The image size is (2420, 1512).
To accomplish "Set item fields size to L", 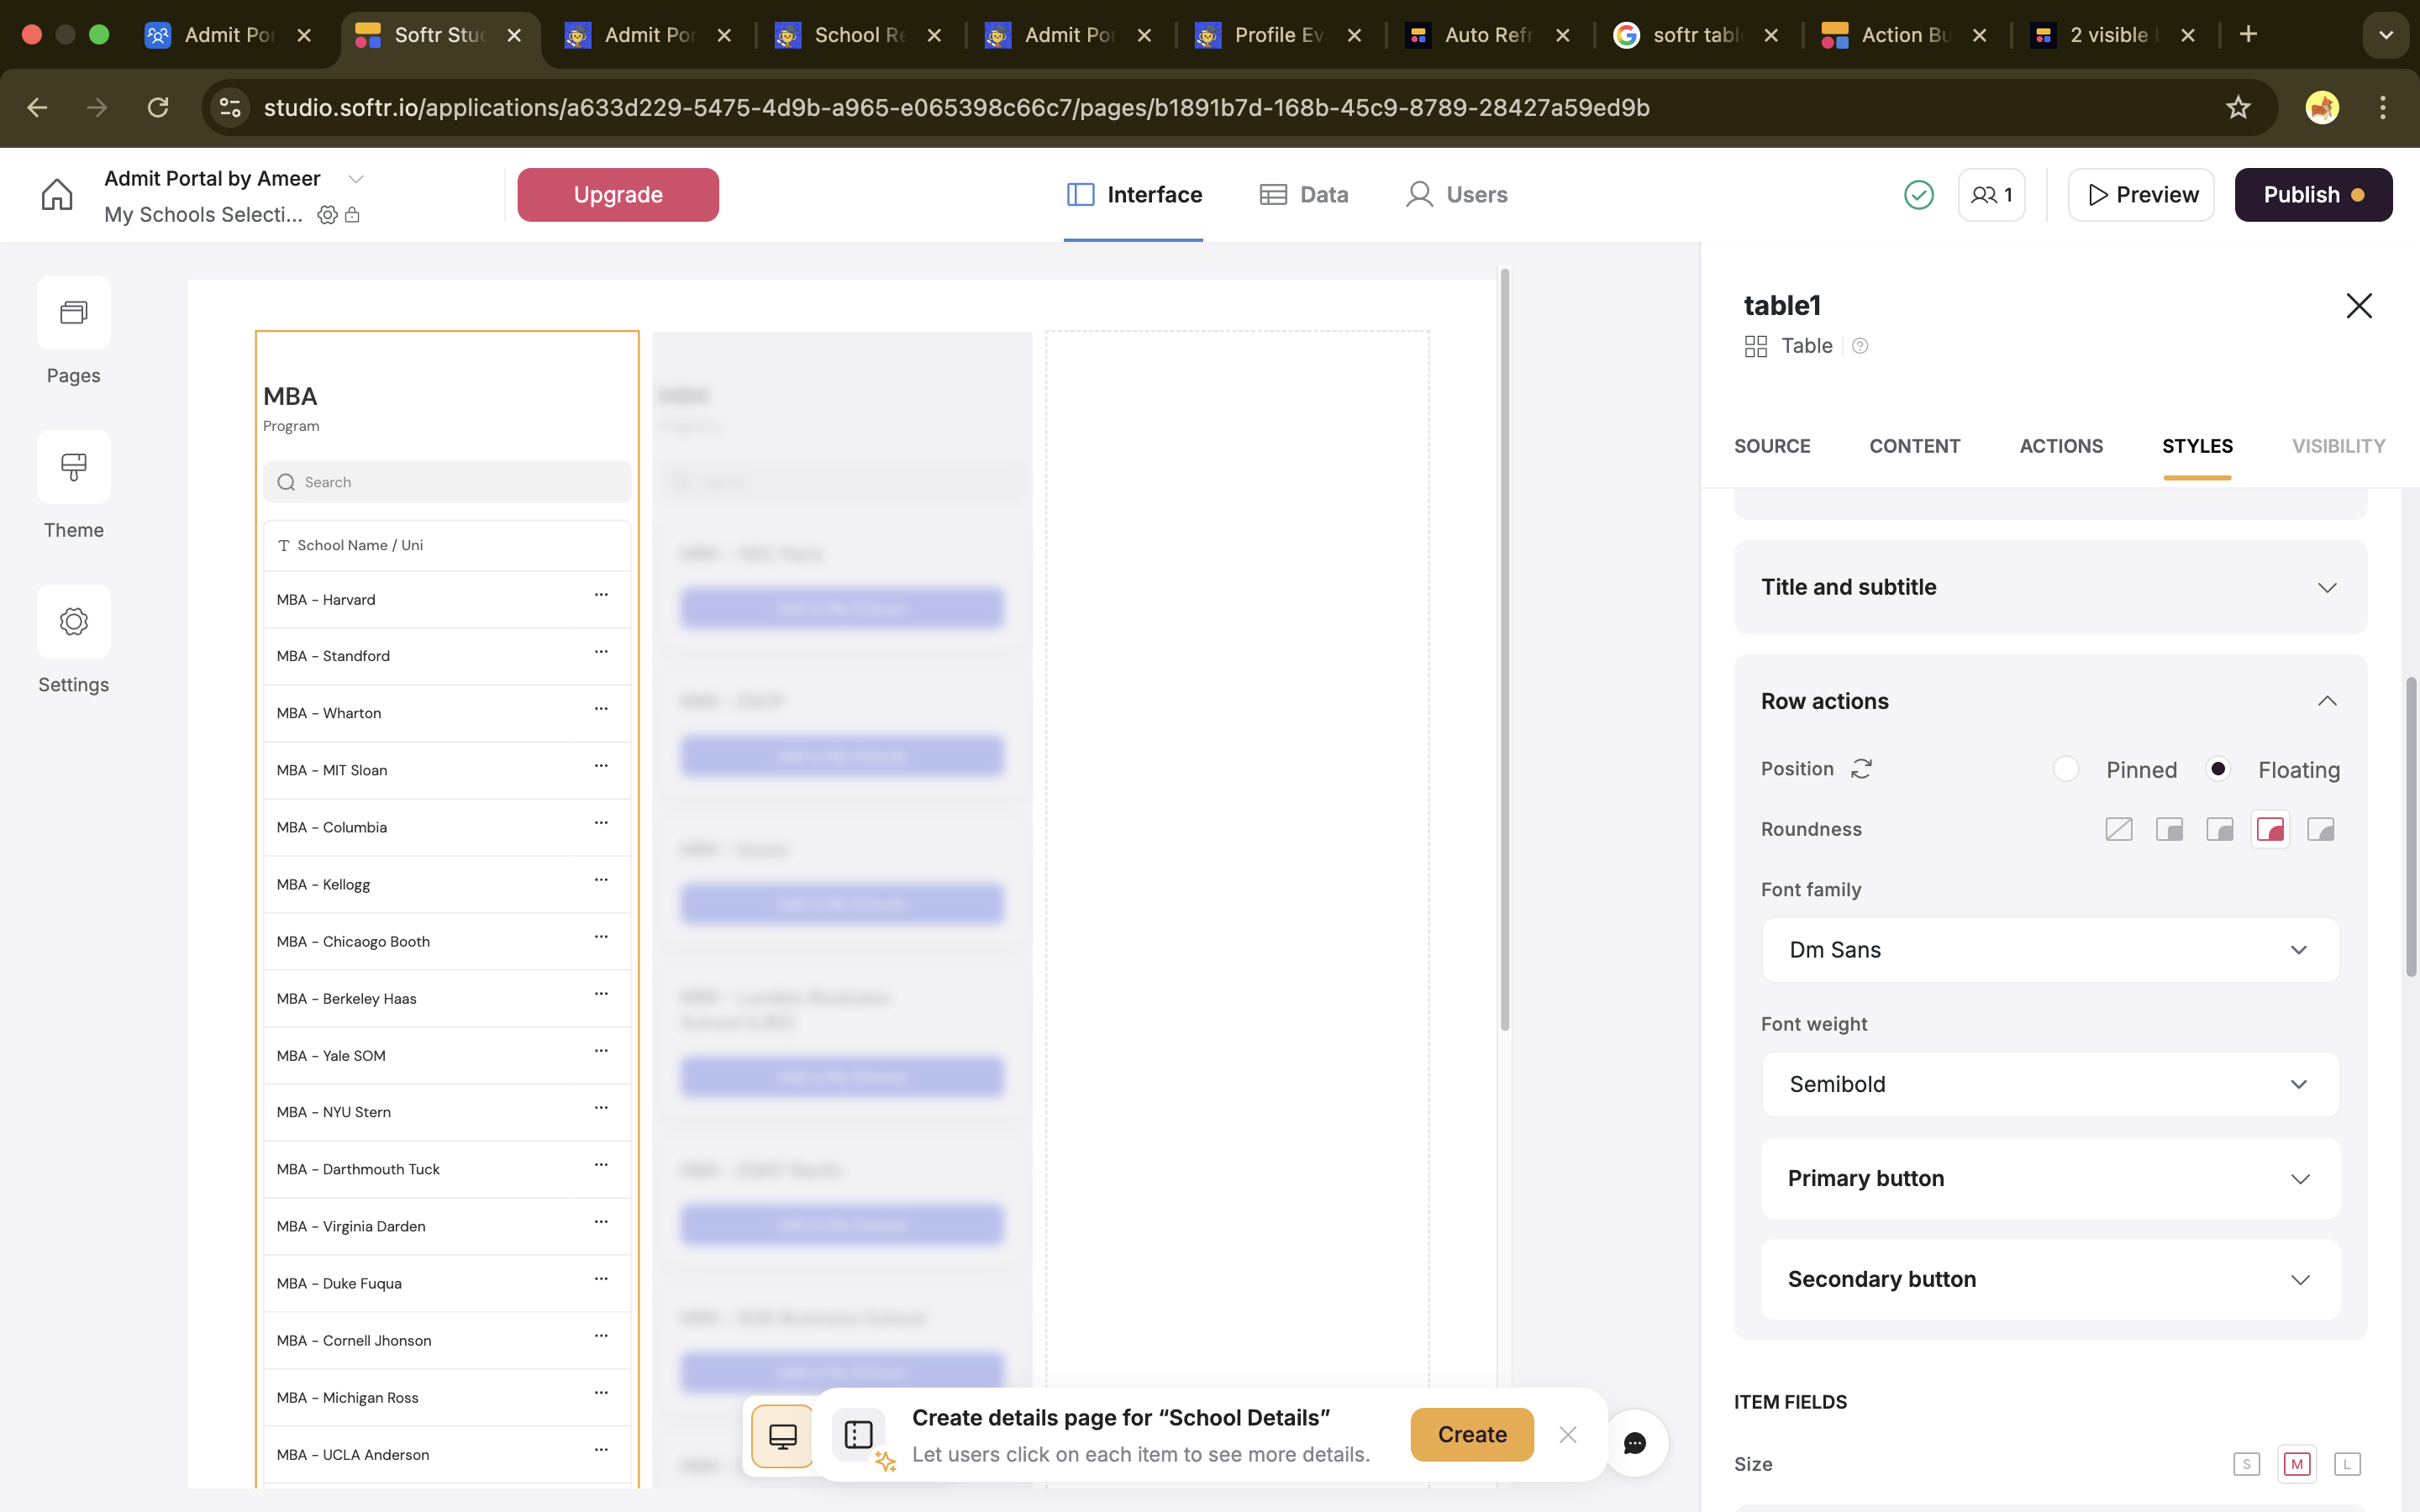I will click(x=2347, y=1465).
